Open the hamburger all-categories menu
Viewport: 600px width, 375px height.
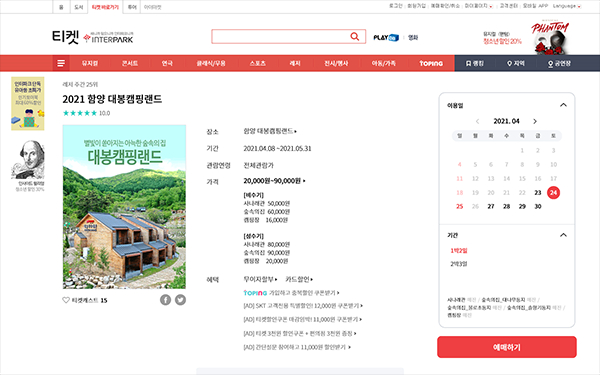point(61,63)
